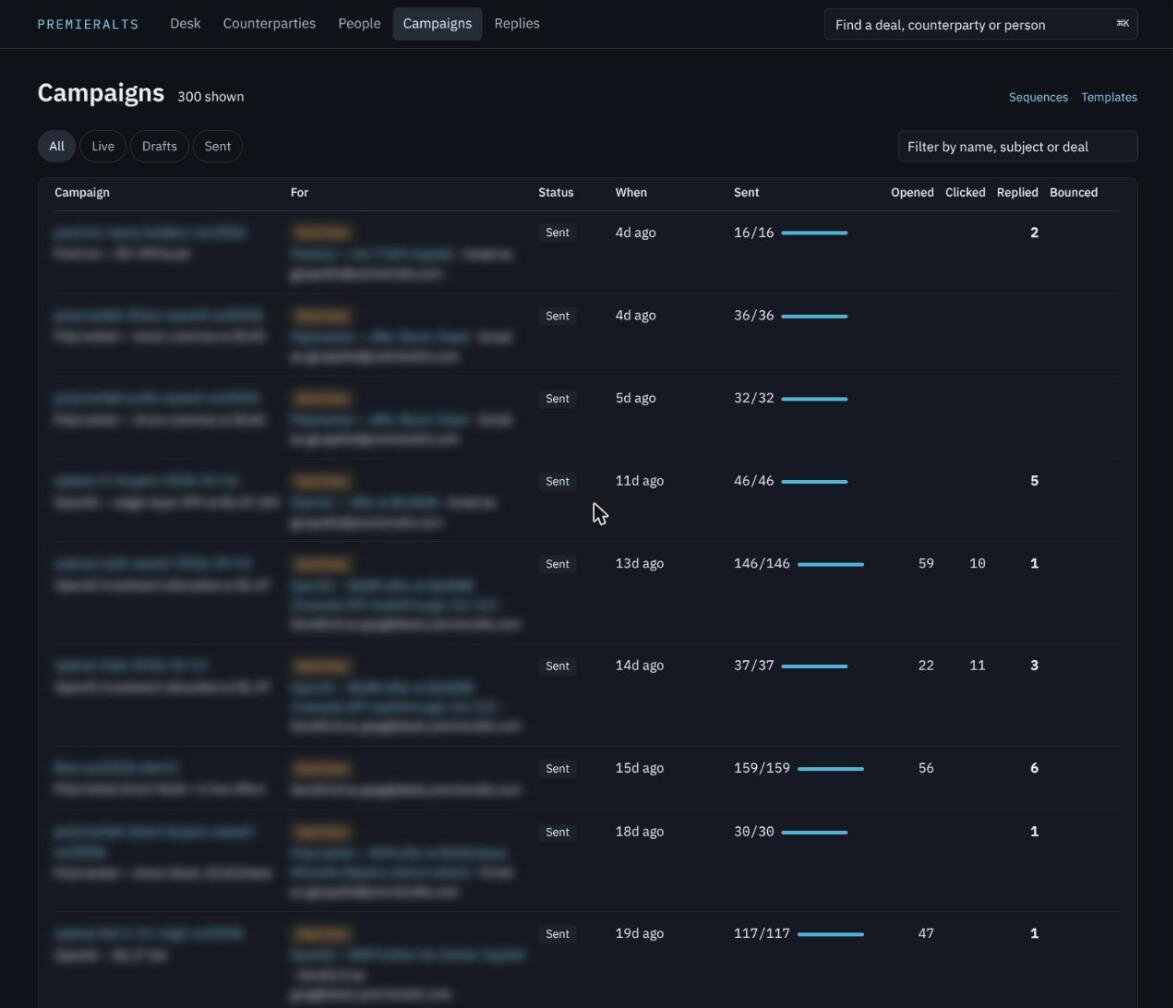This screenshot has height=1008, width=1173.
Task: Open the Sequences link
Action: tap(1038, 97)
